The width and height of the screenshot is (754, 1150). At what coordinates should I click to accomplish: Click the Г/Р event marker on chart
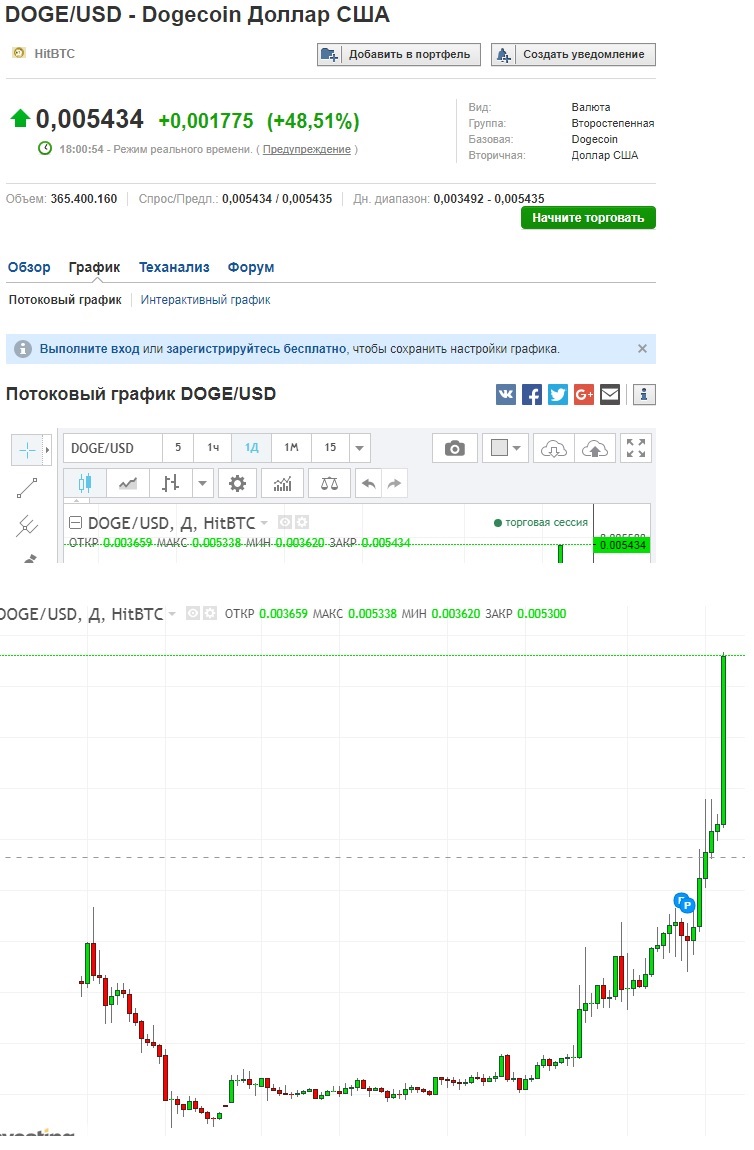coord(684,903)
